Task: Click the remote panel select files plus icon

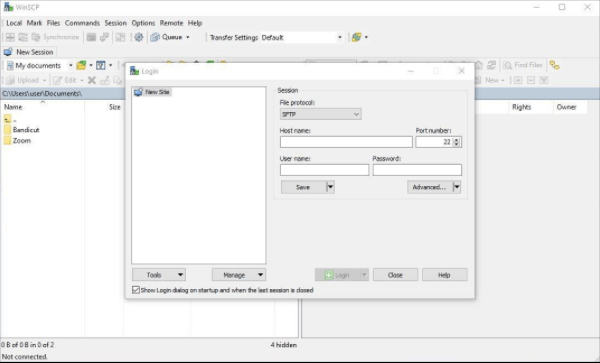Action: pyautogui.click(x=518, y=80)
